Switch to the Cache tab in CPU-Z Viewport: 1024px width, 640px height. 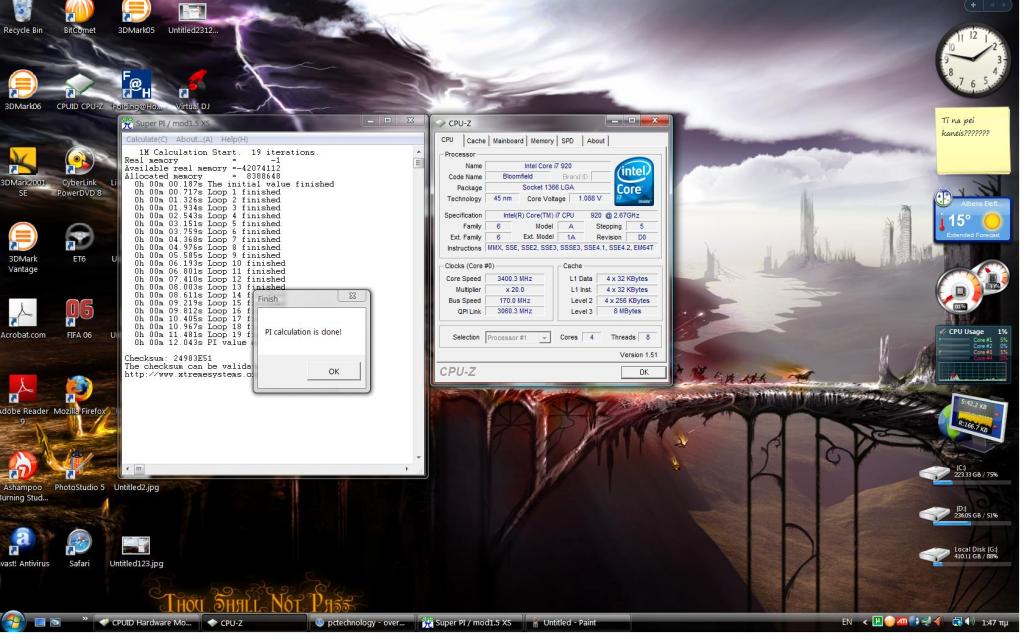(476, 140)
